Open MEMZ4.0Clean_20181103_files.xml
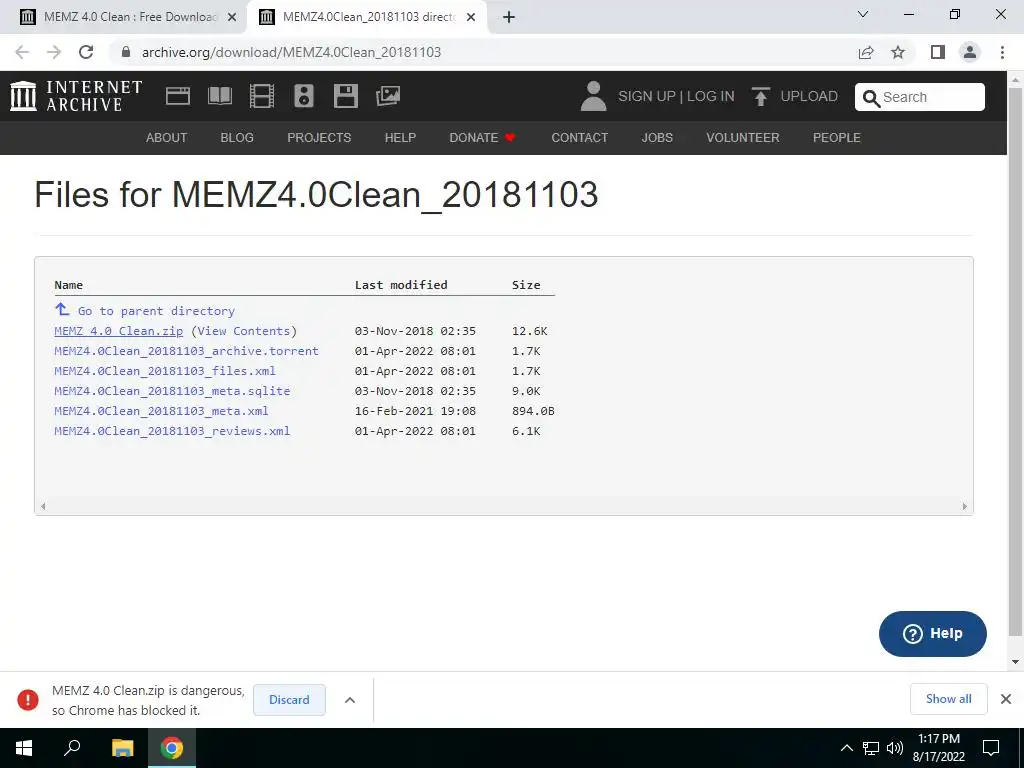This screenshot has width=1024, height=768. click(x=165, y=371)
